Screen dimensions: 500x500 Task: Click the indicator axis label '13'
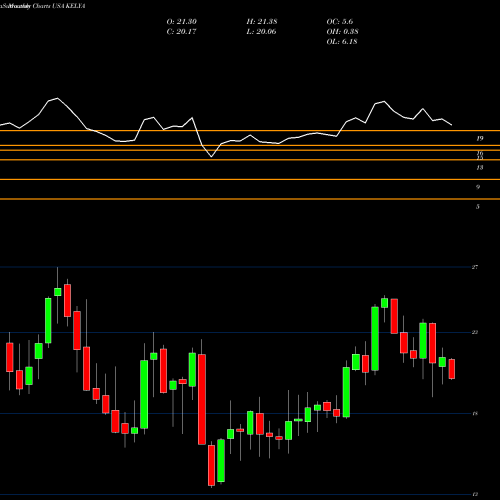click(x=480, y=168)
